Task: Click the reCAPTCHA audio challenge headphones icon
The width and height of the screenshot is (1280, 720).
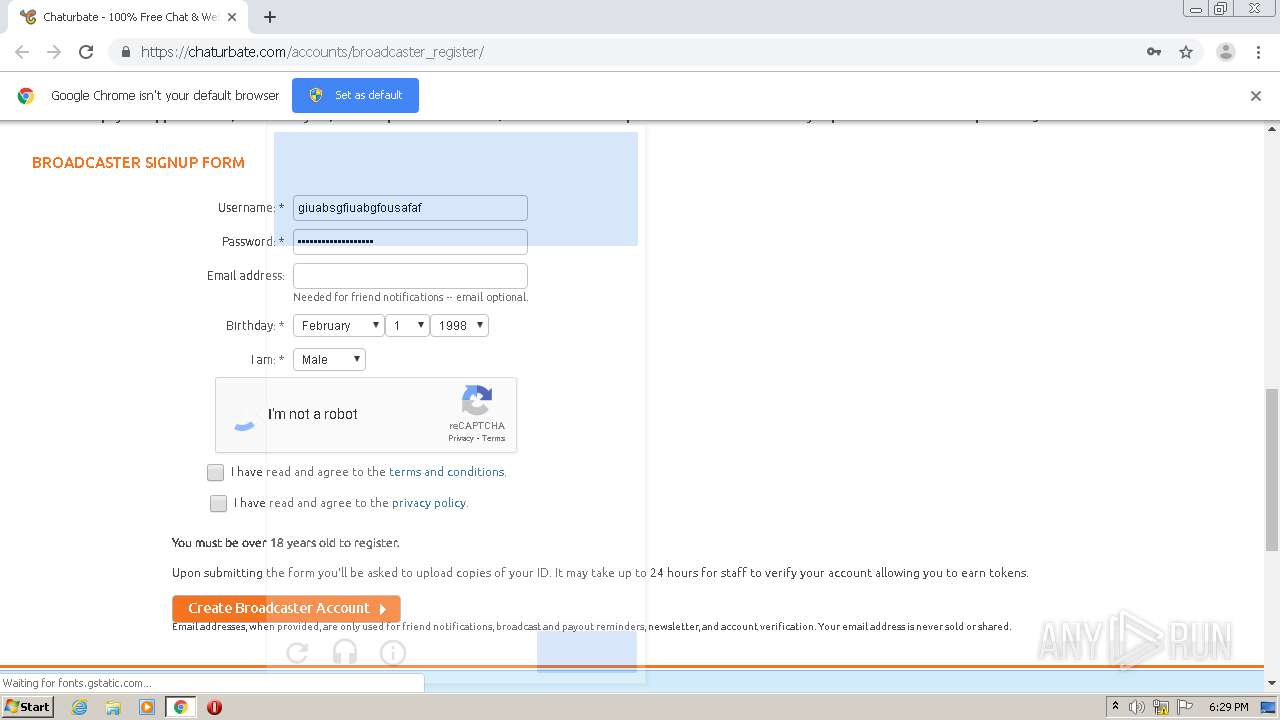Action: tap(345, 653)
